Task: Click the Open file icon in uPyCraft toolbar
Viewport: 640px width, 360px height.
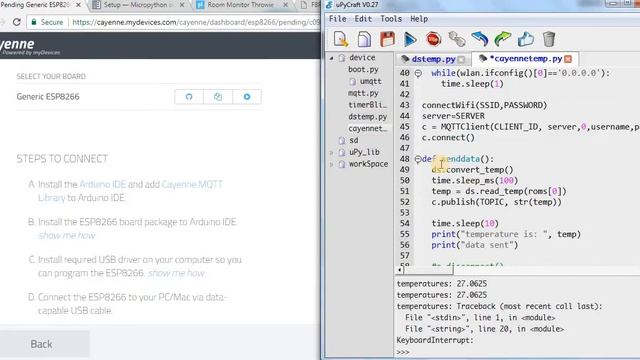Action: pos(364,39)
